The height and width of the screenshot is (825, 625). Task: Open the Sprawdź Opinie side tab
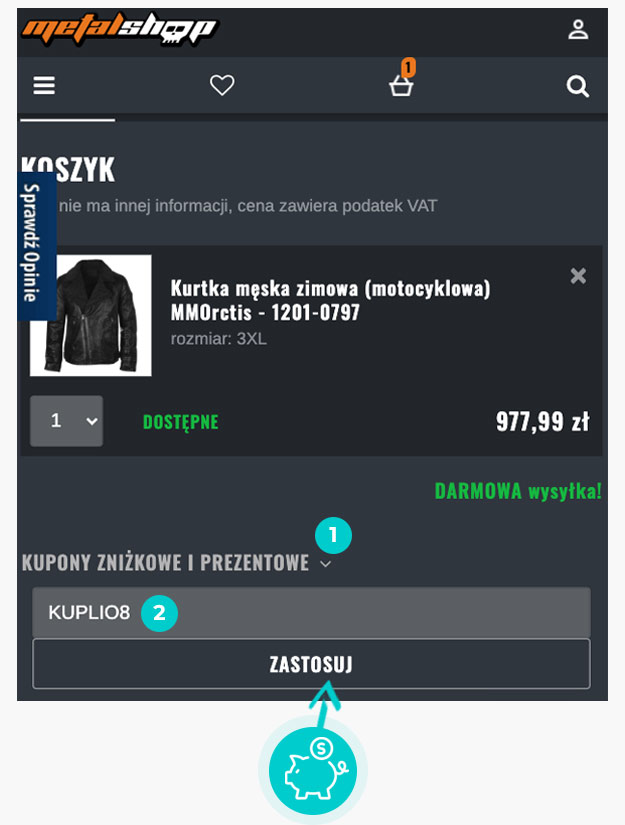click(x=37, y=245)
